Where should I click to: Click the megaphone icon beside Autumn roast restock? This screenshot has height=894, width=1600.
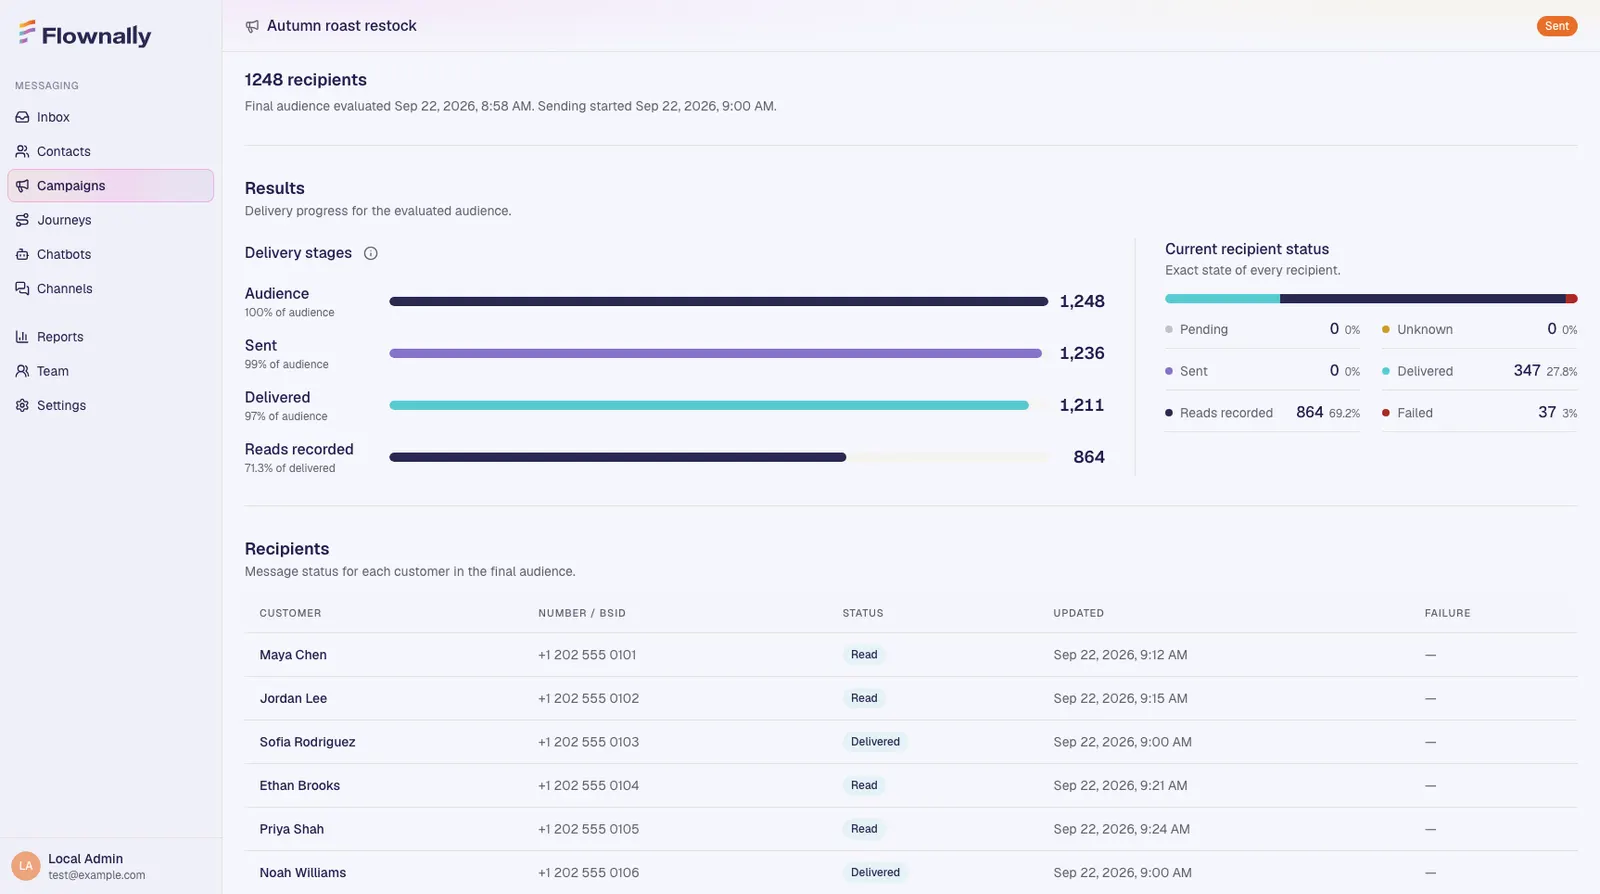[252, 26]
